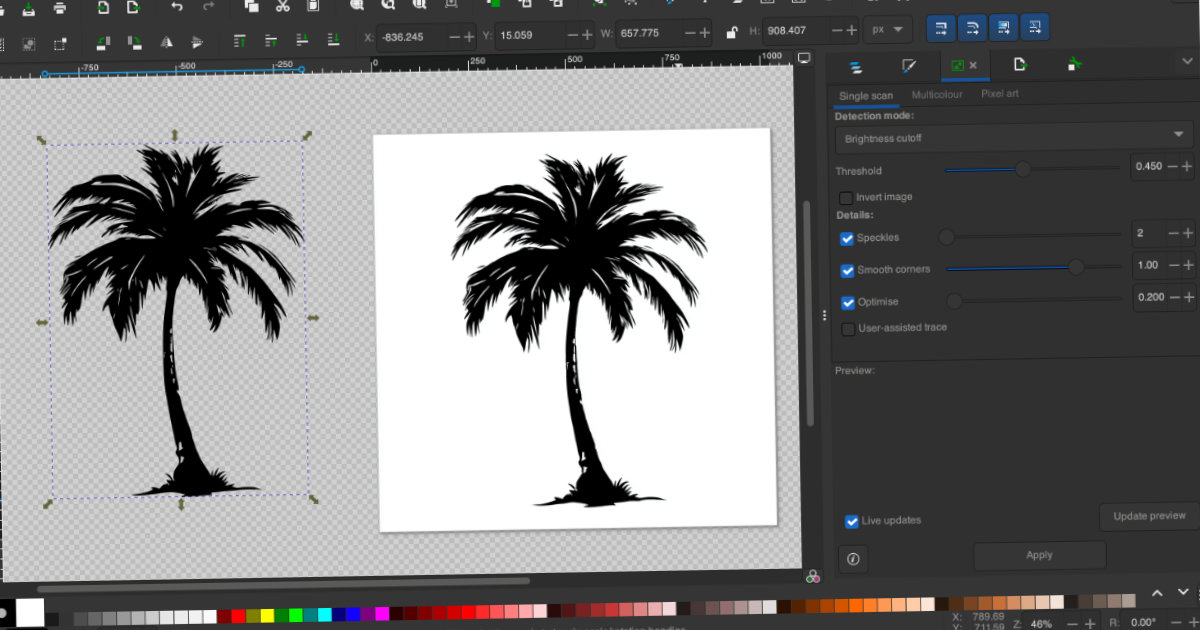Screen dimensions: 1200x630
Task: Toggle the width/height ratio lock
Action: click(732, 31)
